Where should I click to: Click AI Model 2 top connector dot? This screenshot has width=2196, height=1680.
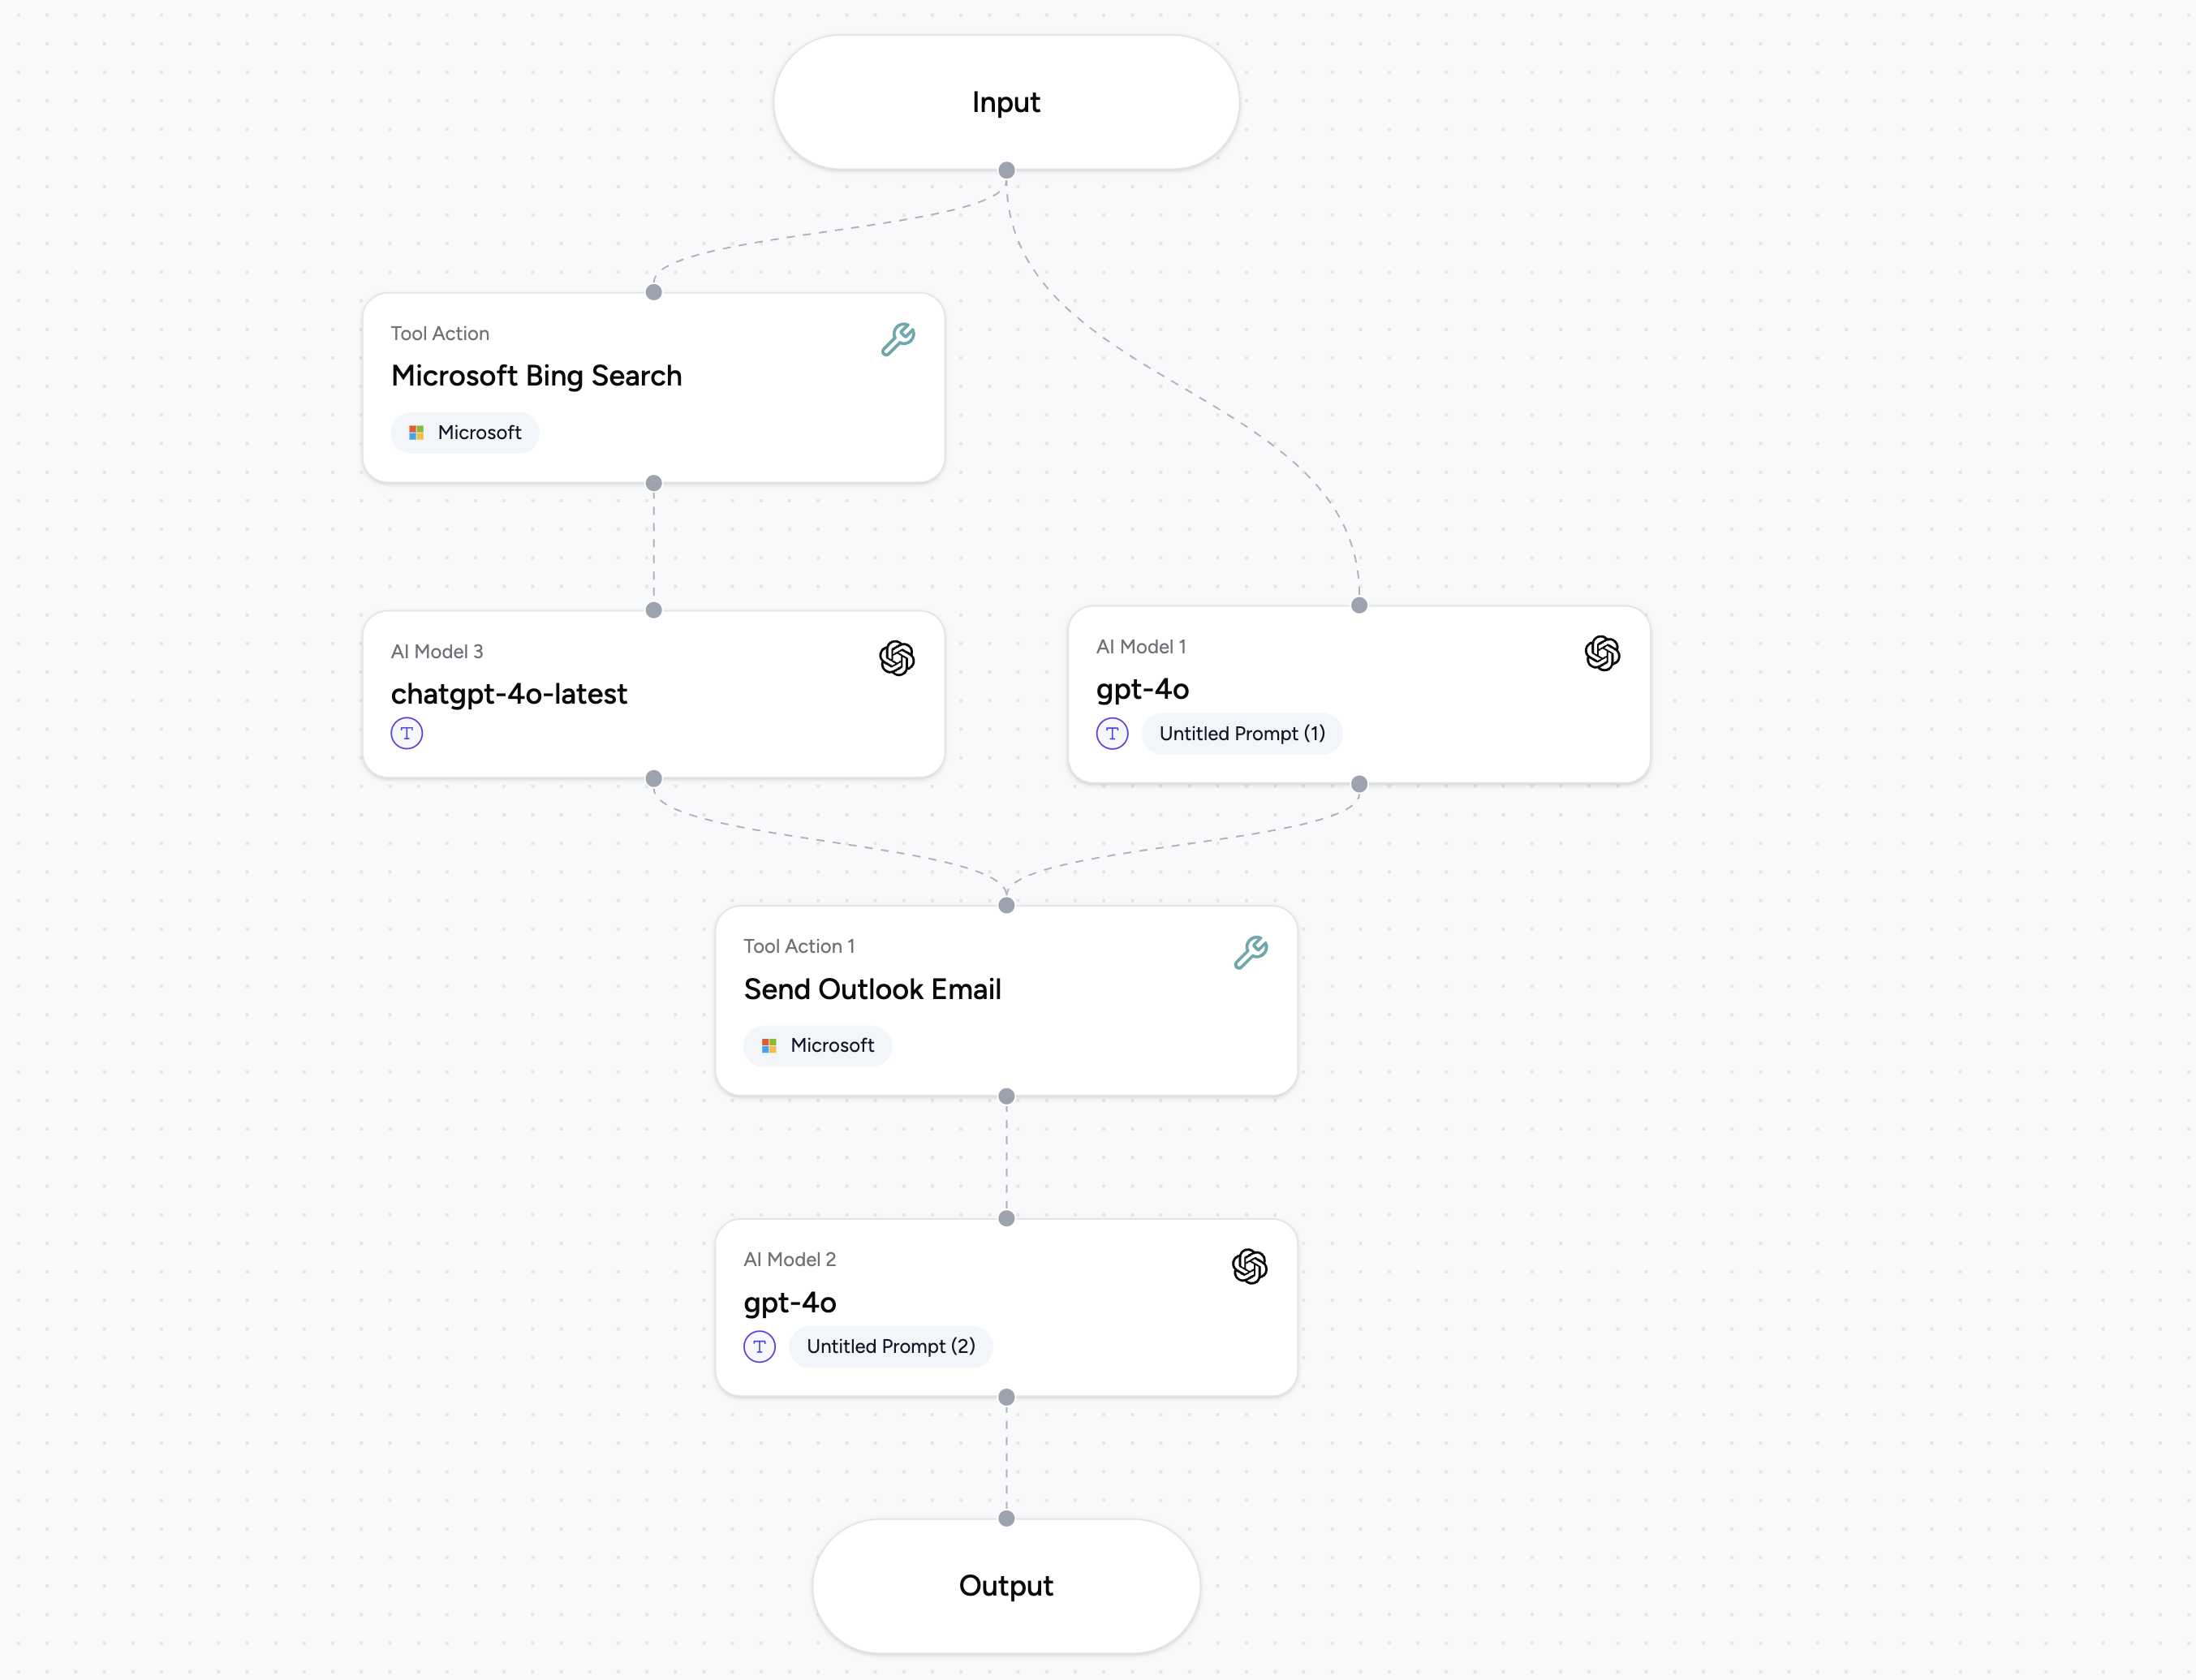[x=1007, y=1218]
